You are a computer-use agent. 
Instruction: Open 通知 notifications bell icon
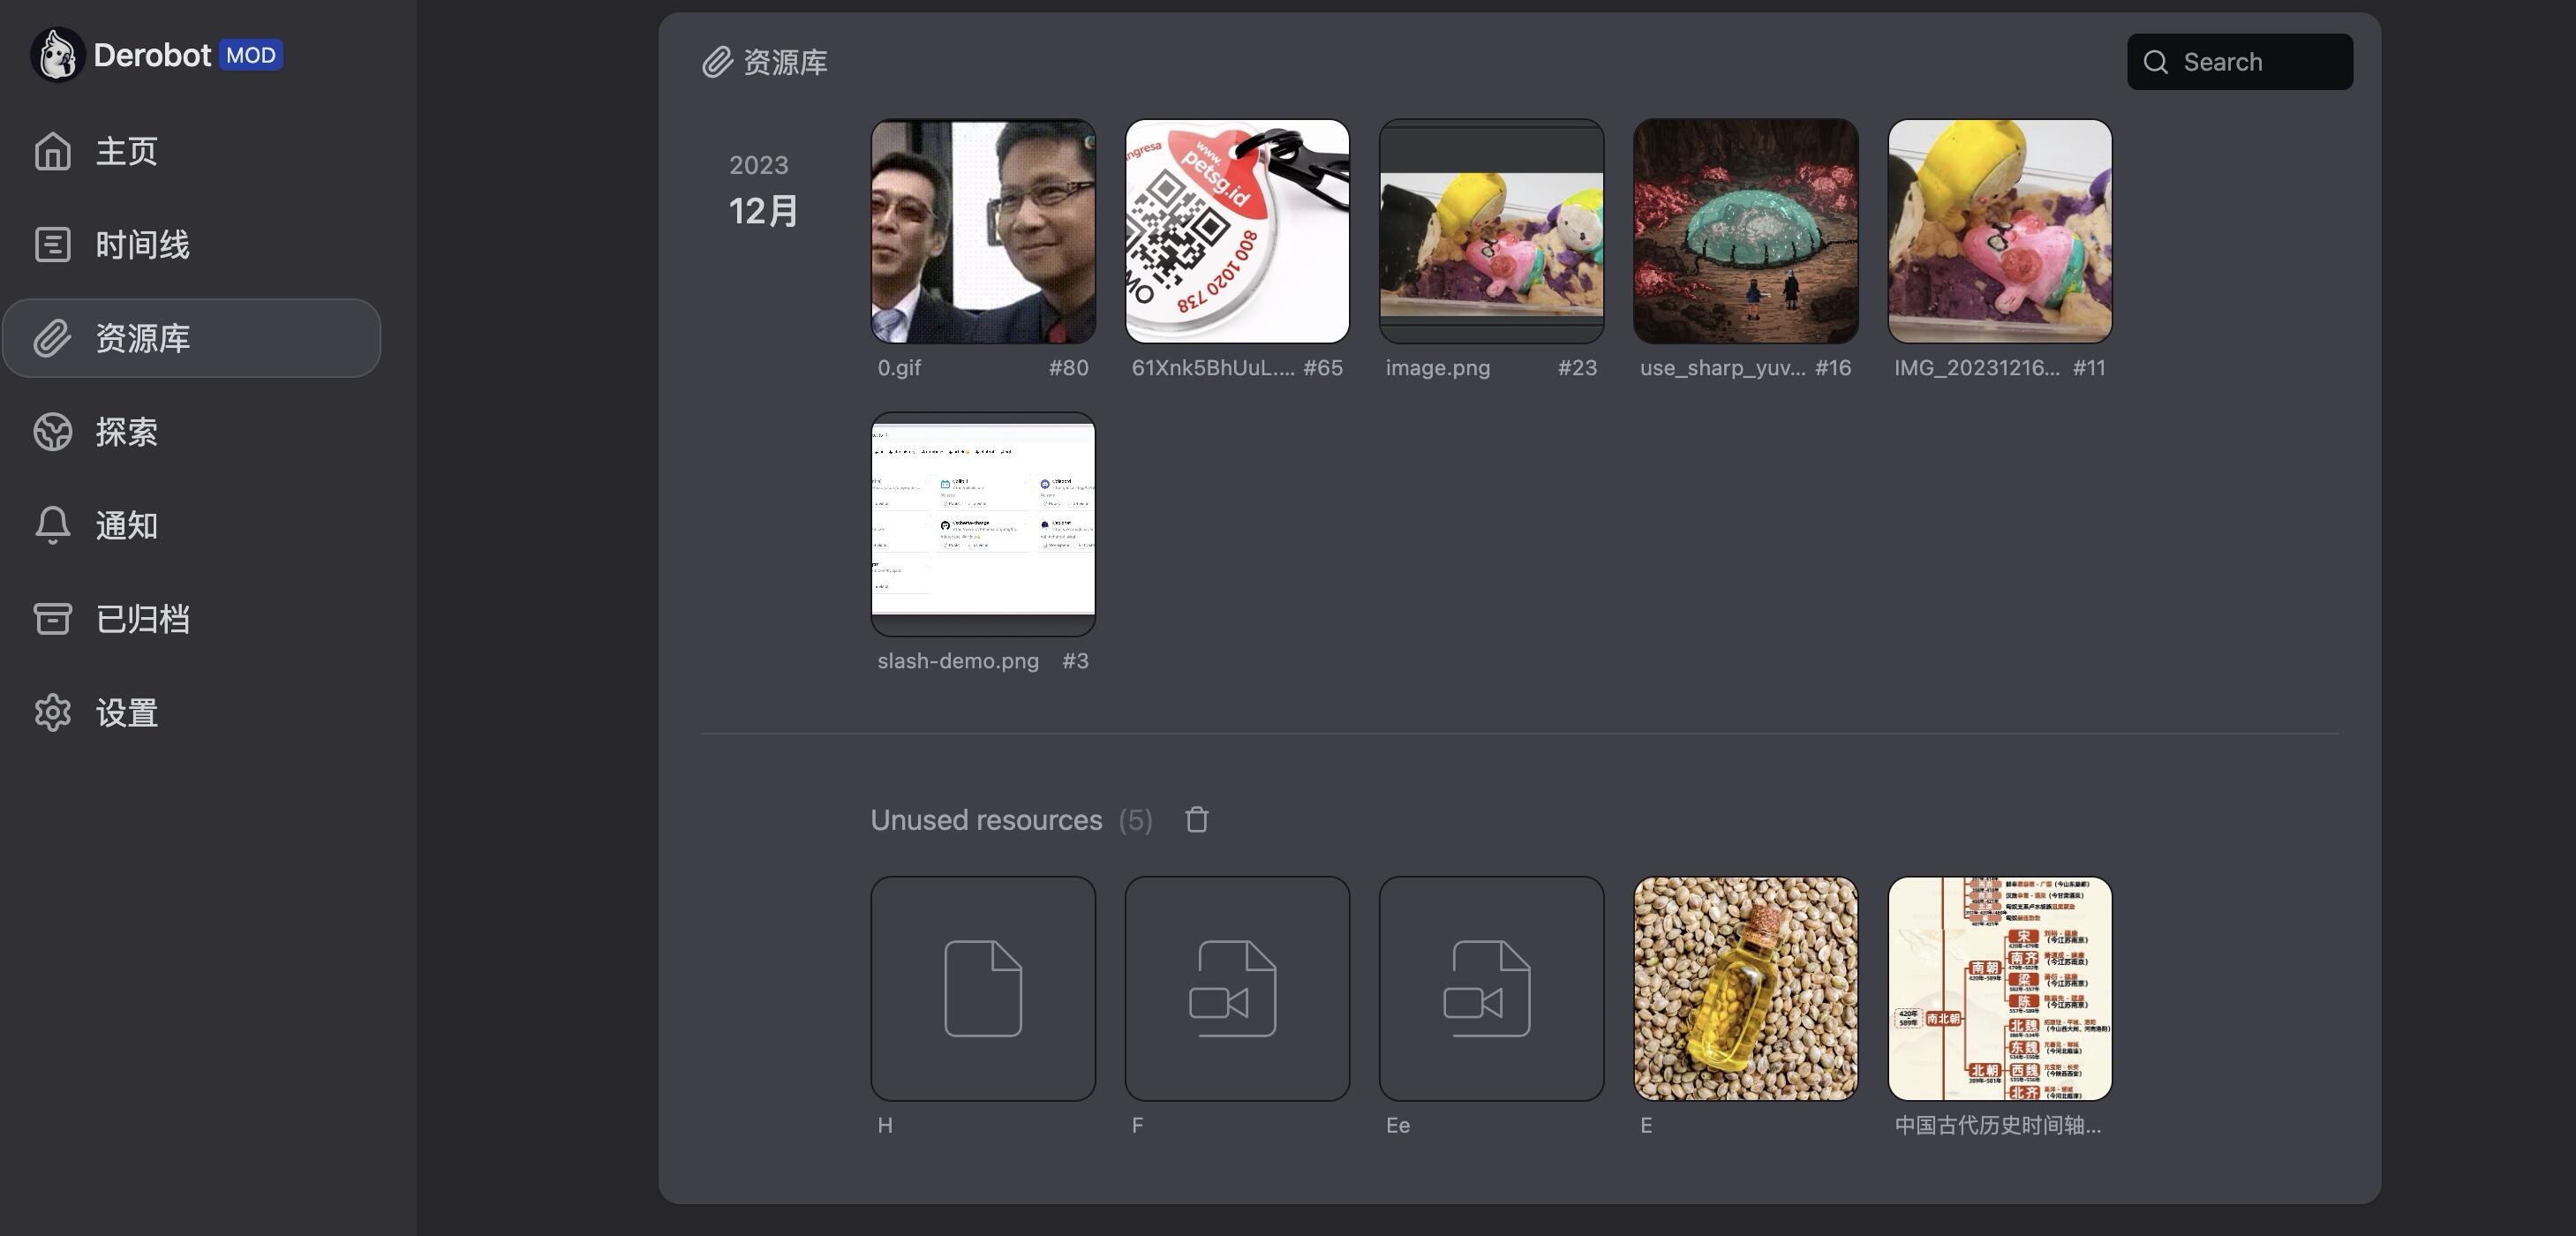coord(53,525)
